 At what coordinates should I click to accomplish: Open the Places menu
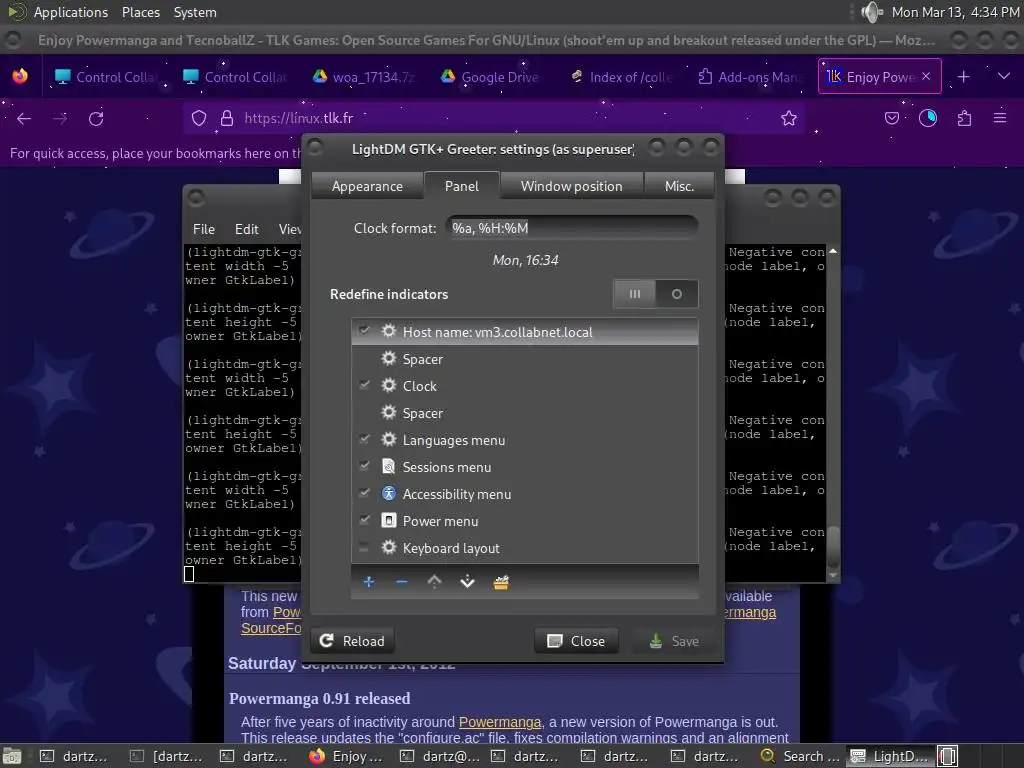pyautogui.click(x=140, y=12)
